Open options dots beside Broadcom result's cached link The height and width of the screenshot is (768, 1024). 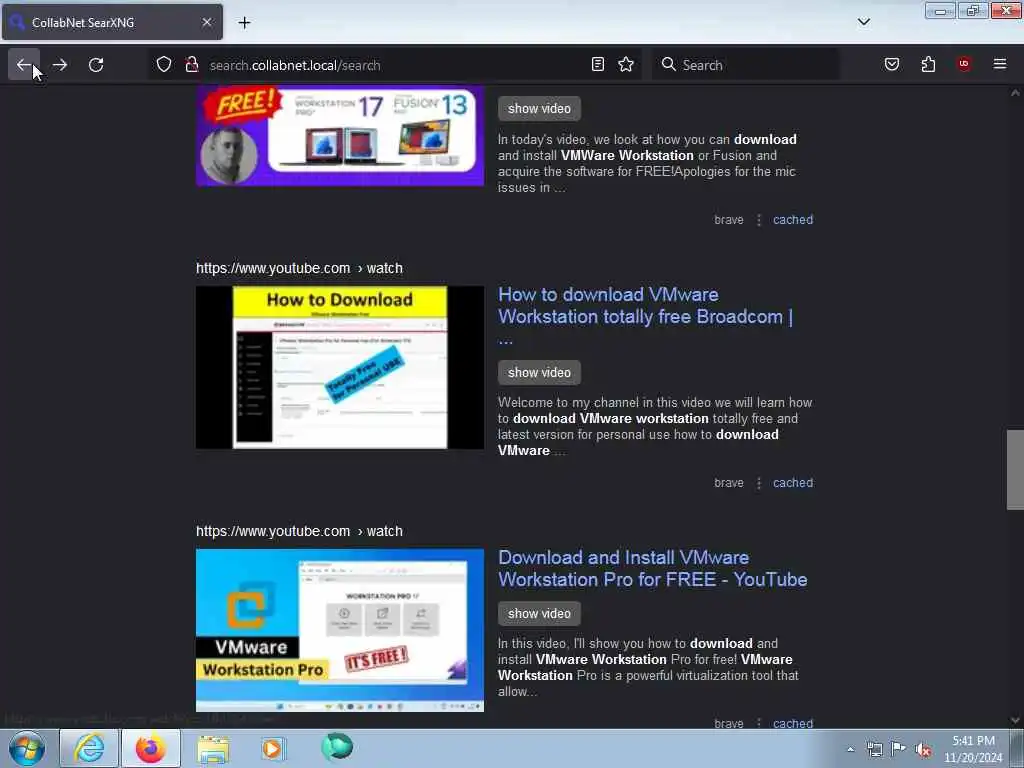(x=759, y=483)
